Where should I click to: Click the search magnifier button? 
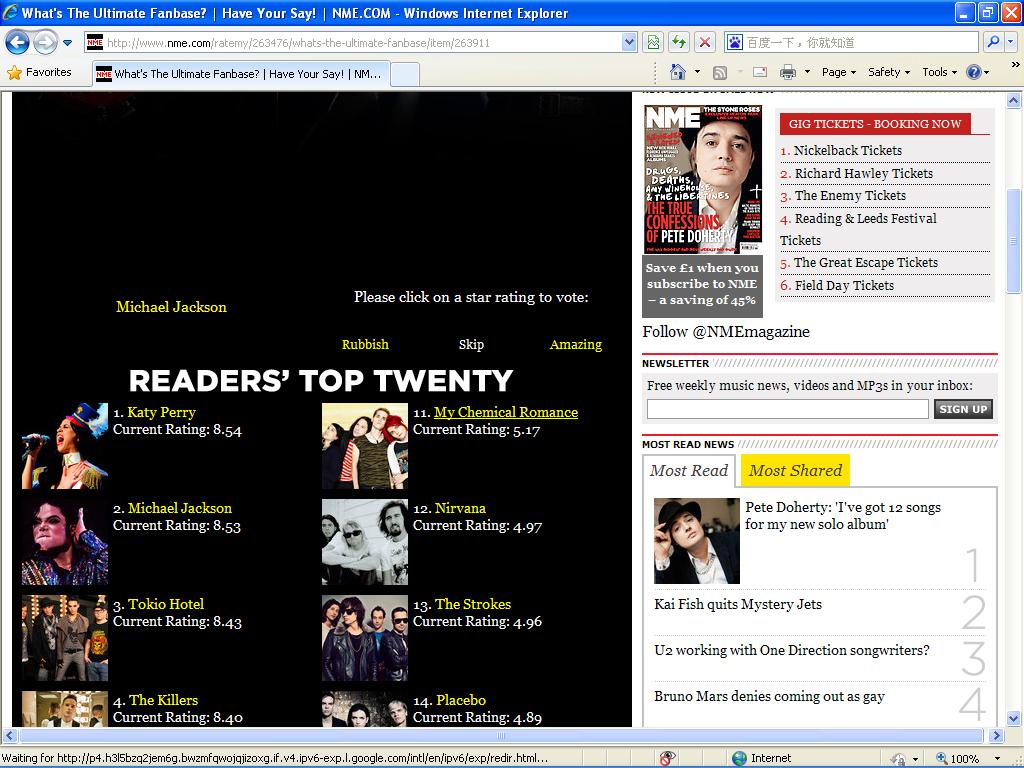(x=992, y=42)
